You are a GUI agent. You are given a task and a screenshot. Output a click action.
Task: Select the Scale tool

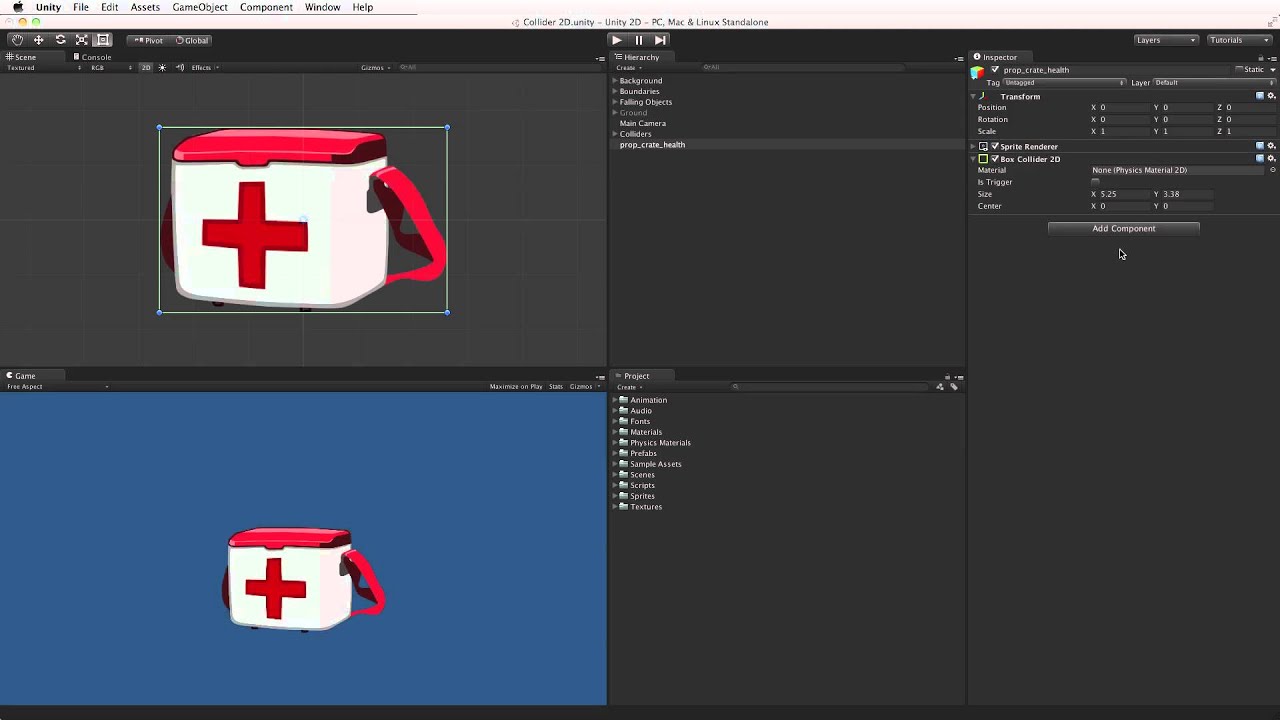pos(82,40)
